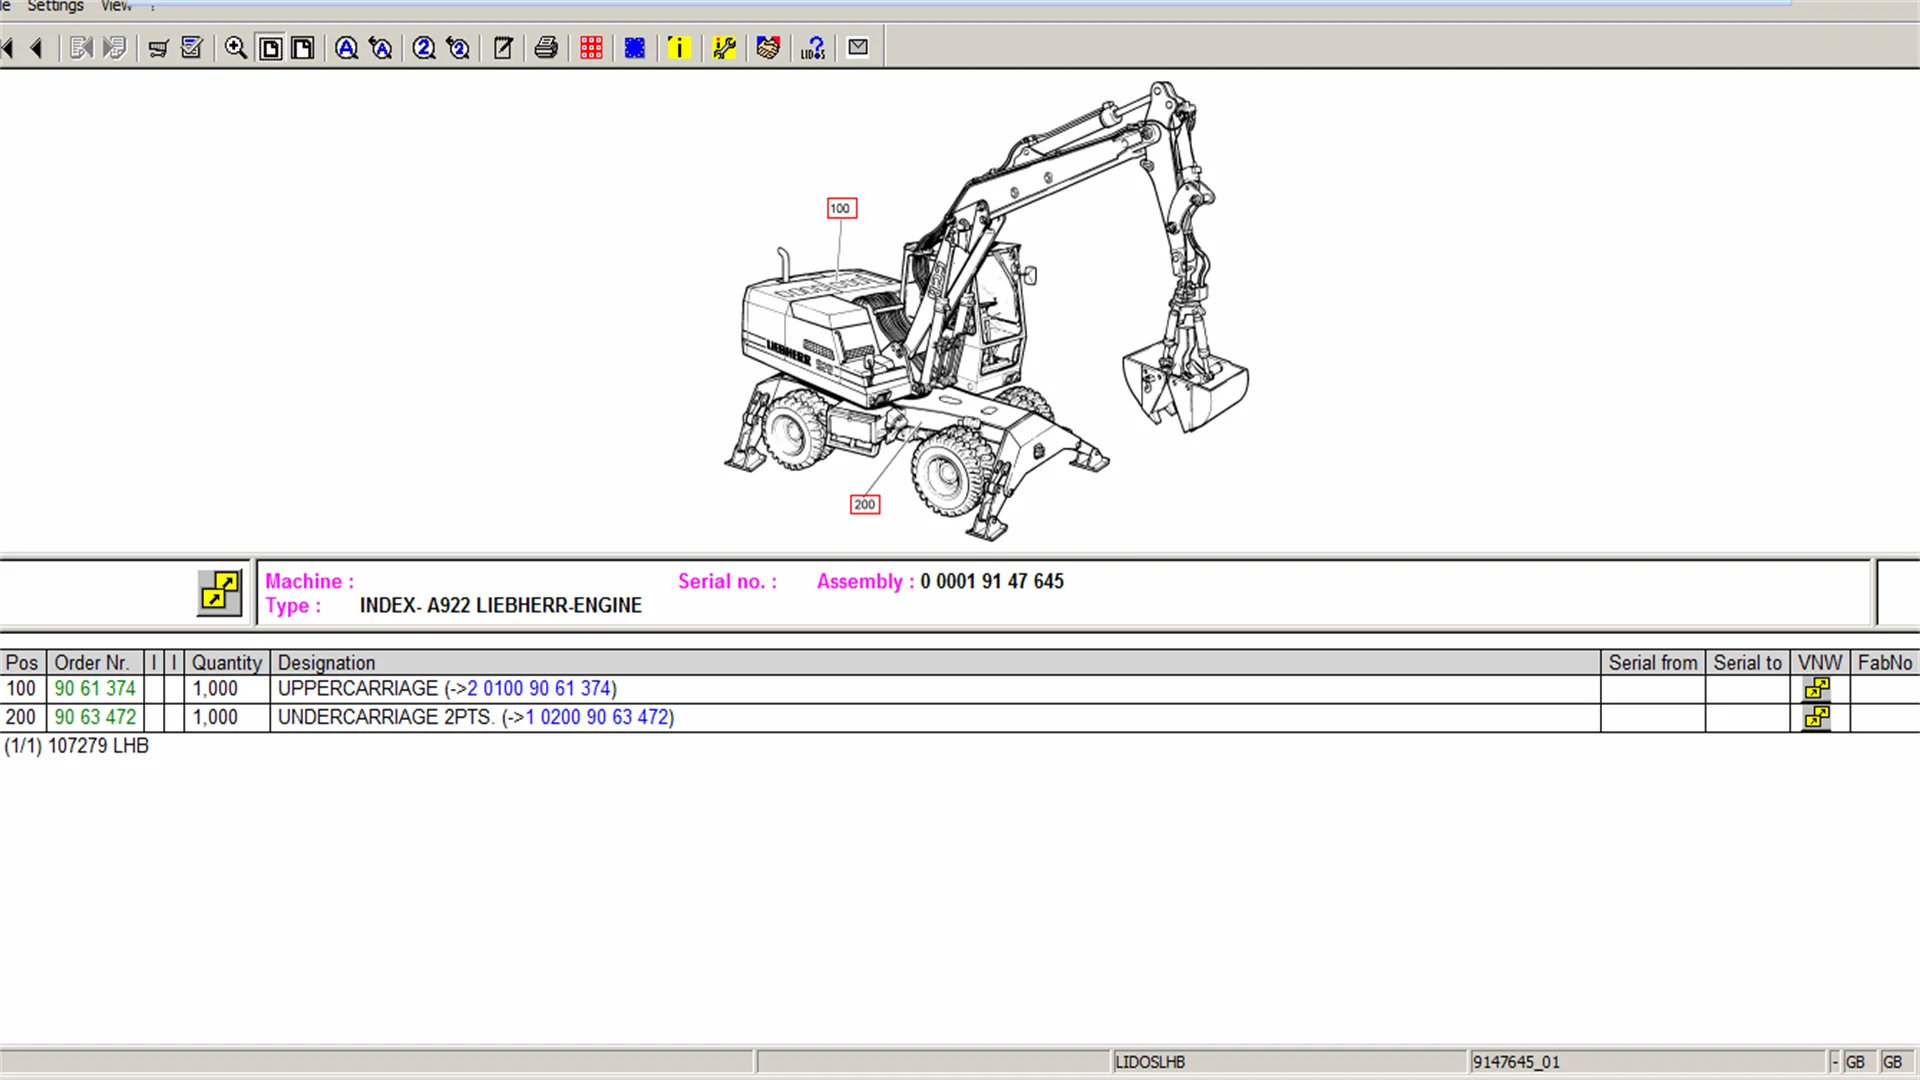Screen dimensions: 1920x1080
Task: Click the yellow link icon beside Machine info
Action: coord(220,593)
